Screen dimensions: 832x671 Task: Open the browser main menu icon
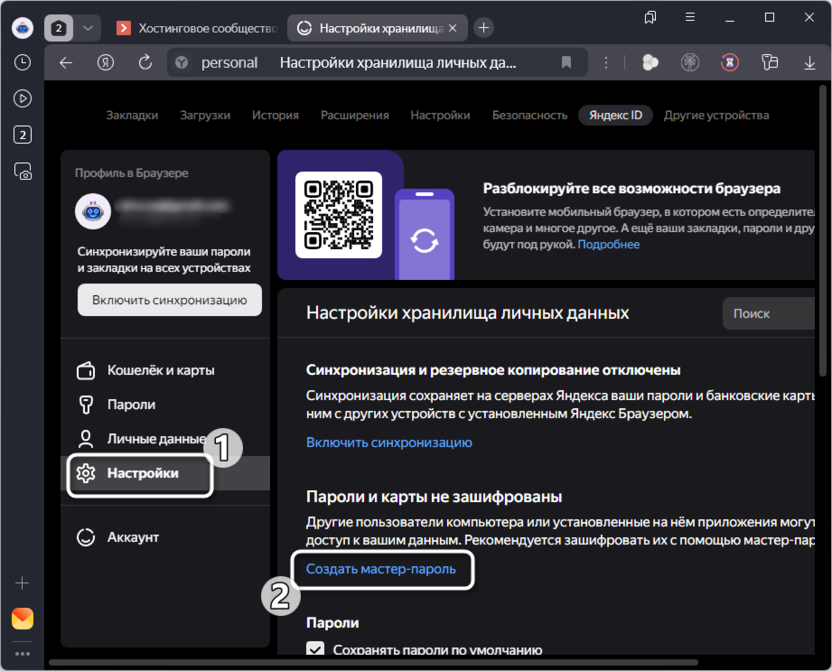click(690, 18)
